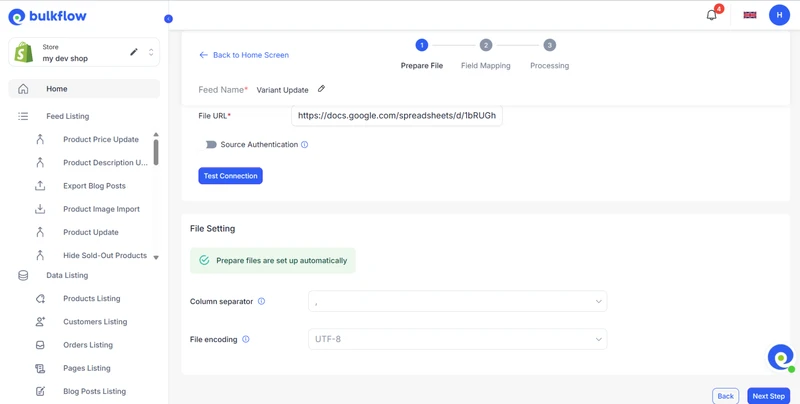Open the Product Price Update feed
The image size is (800, 404).
point(101,139)
